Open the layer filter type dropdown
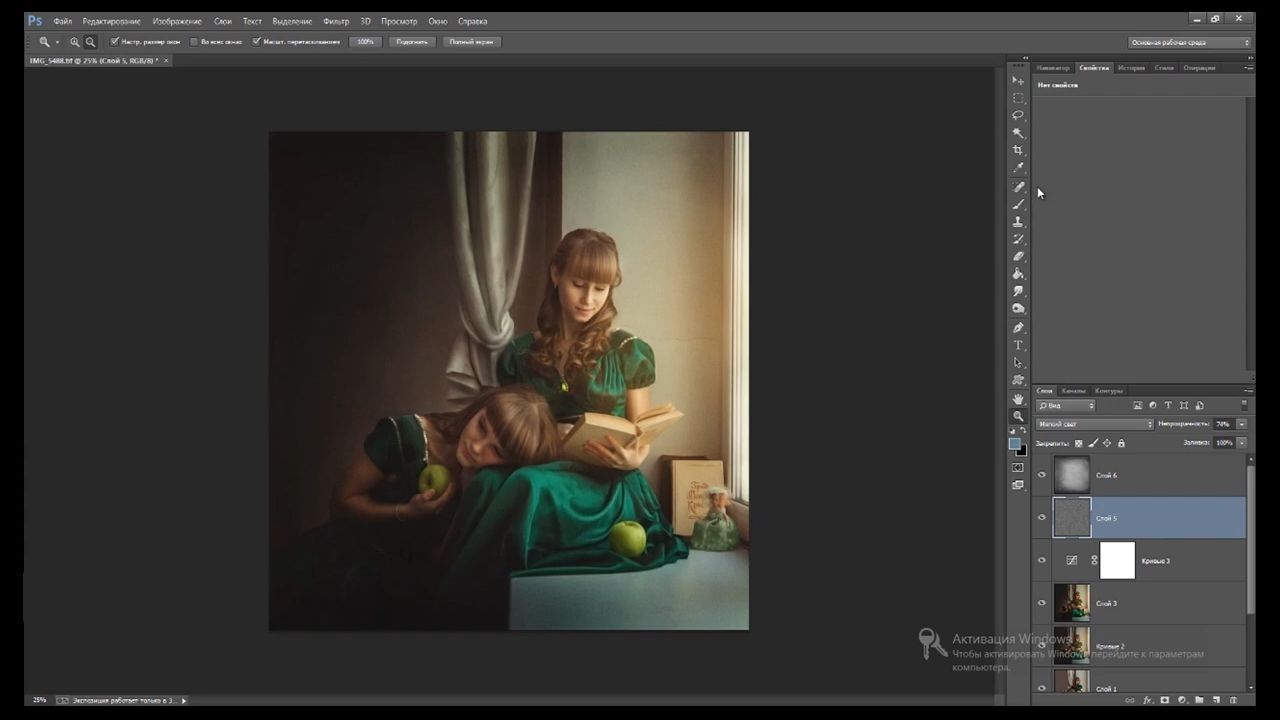 1066,405
